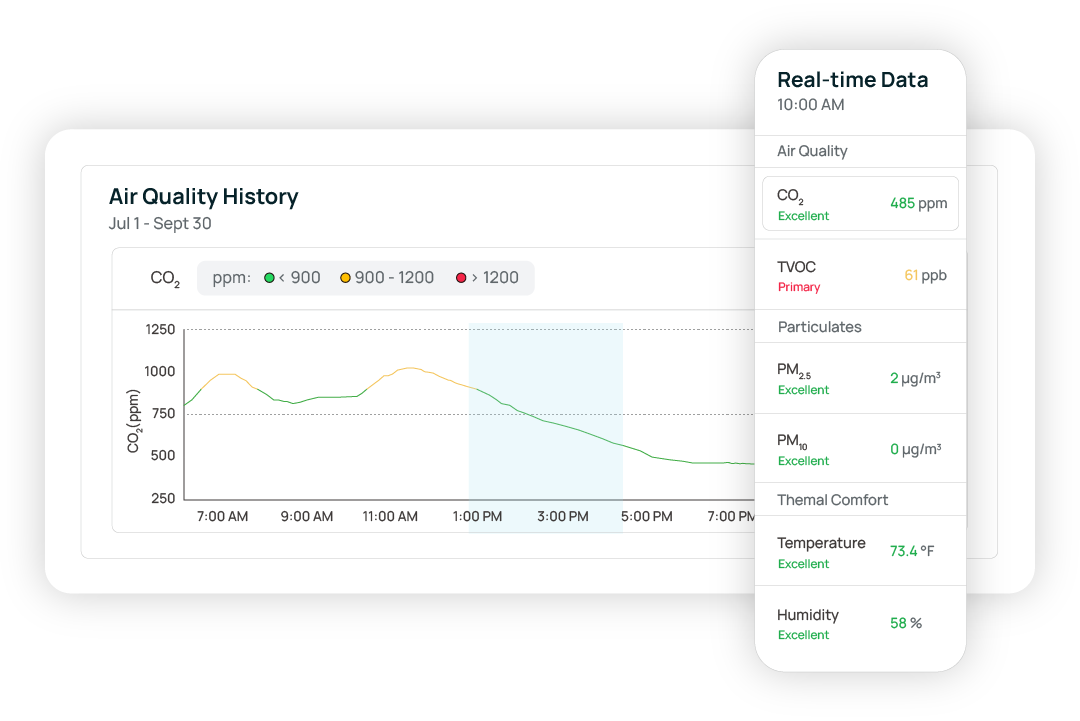Click the Temperature Excellent indicator
1080x721 pixels.
point(803,564)
